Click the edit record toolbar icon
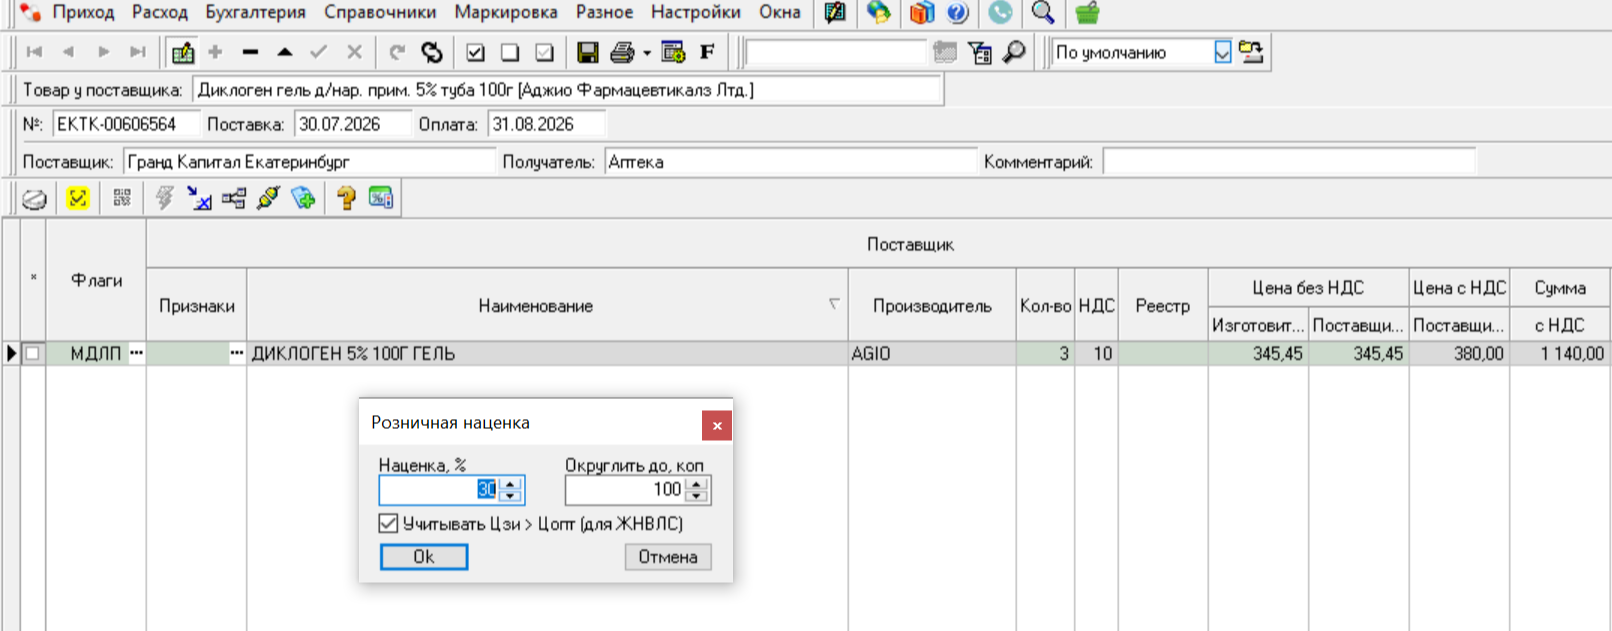The image size is (1612, 631). [182, 52]
